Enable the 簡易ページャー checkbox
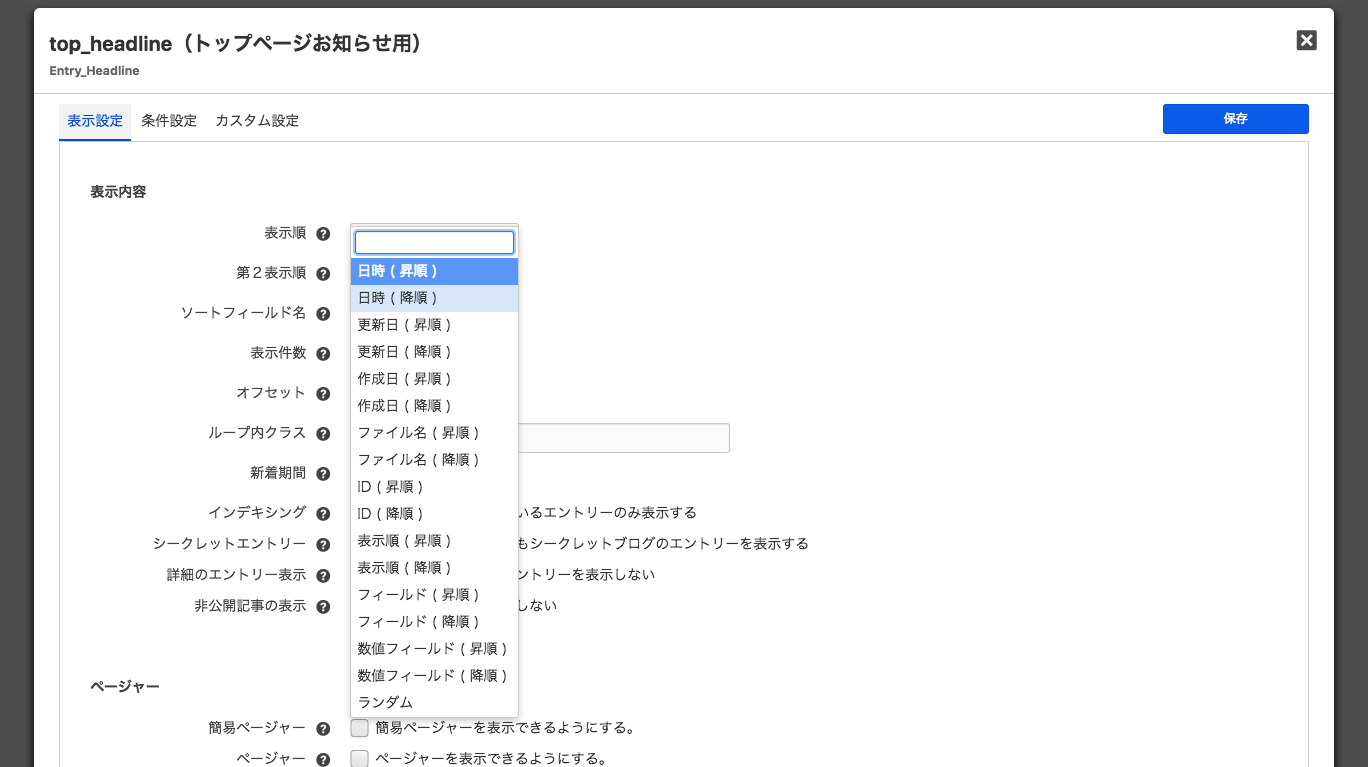The width and height of the screenshot is (1368, 767). (x=360, y=728)
